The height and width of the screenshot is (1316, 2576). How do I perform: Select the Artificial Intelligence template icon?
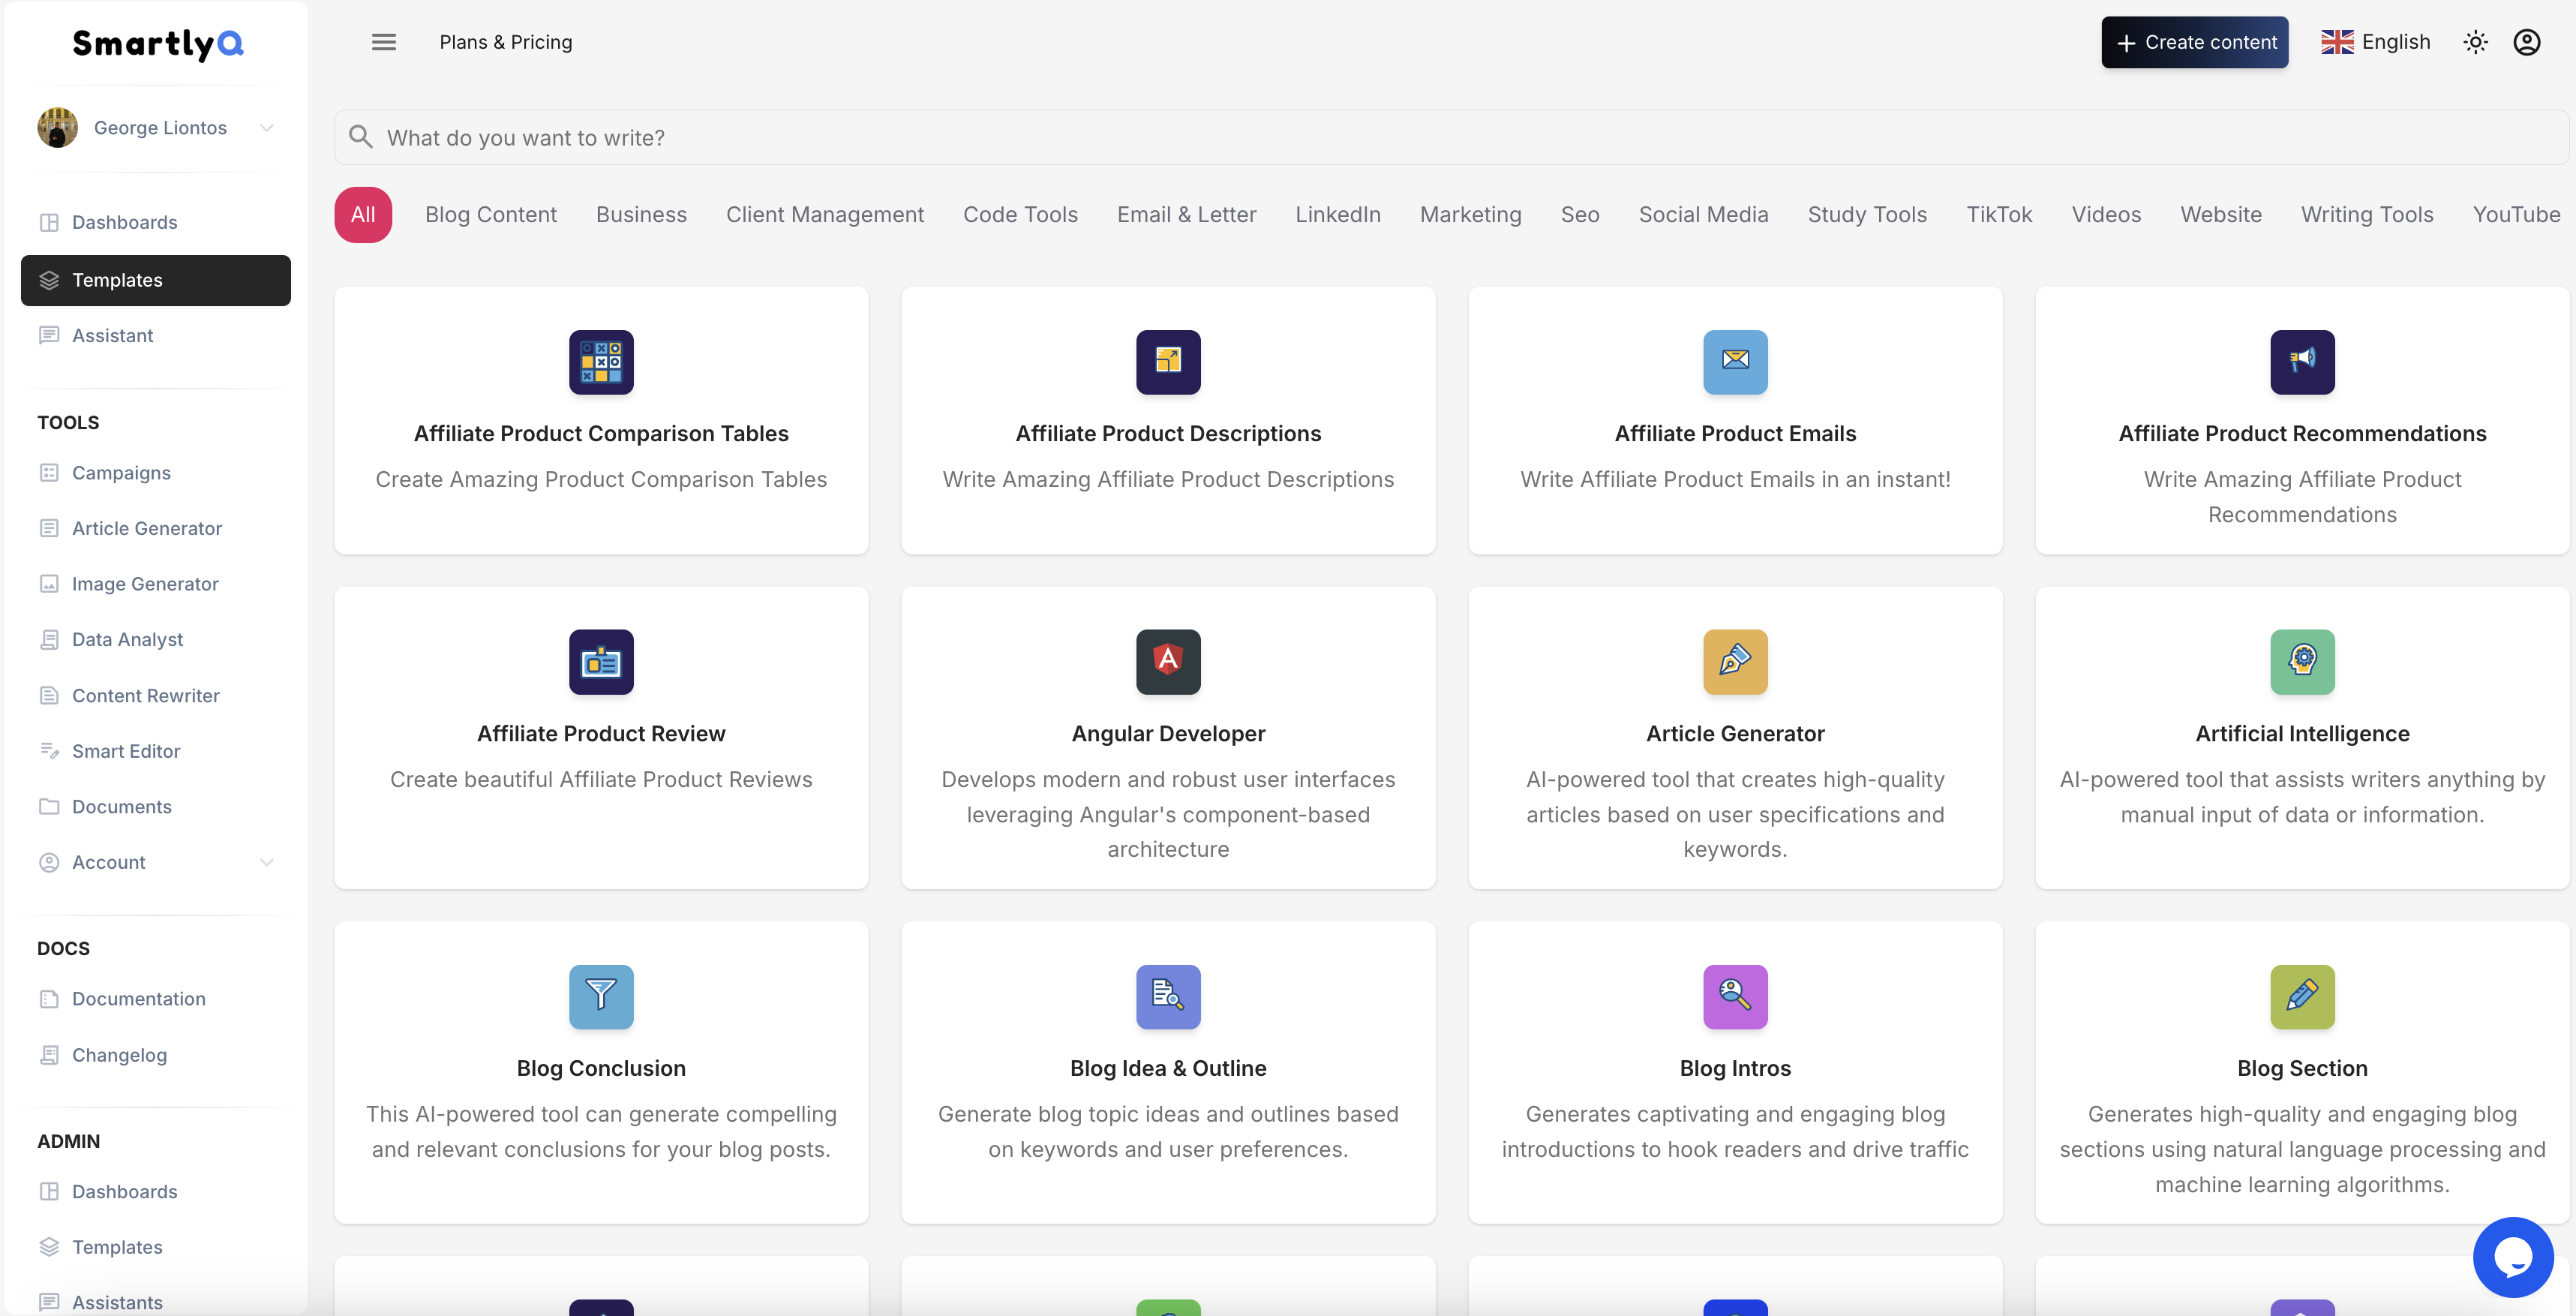[x=2302, y=661]
